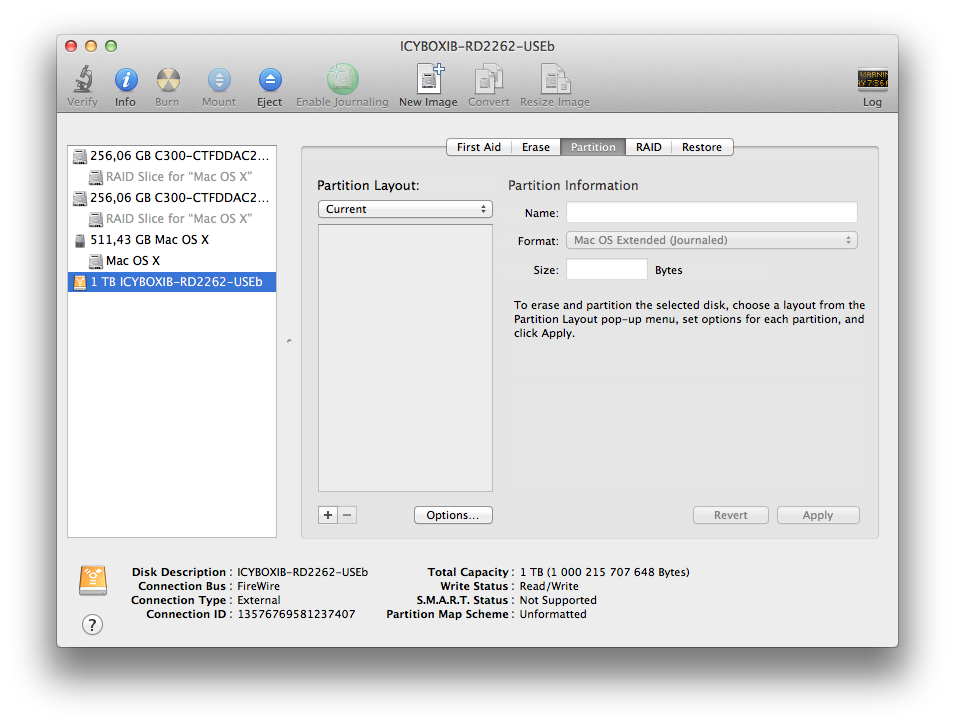Select second RAID Slice for "Mac OS X"
The image size is (955, 726).
click(172, 219)
